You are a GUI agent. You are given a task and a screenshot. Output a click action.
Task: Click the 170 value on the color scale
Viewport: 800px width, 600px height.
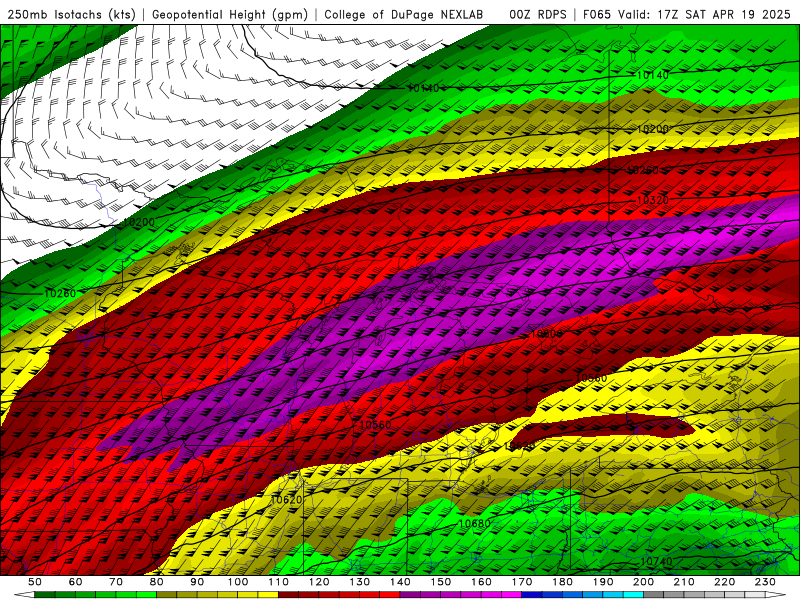point(522,582)
